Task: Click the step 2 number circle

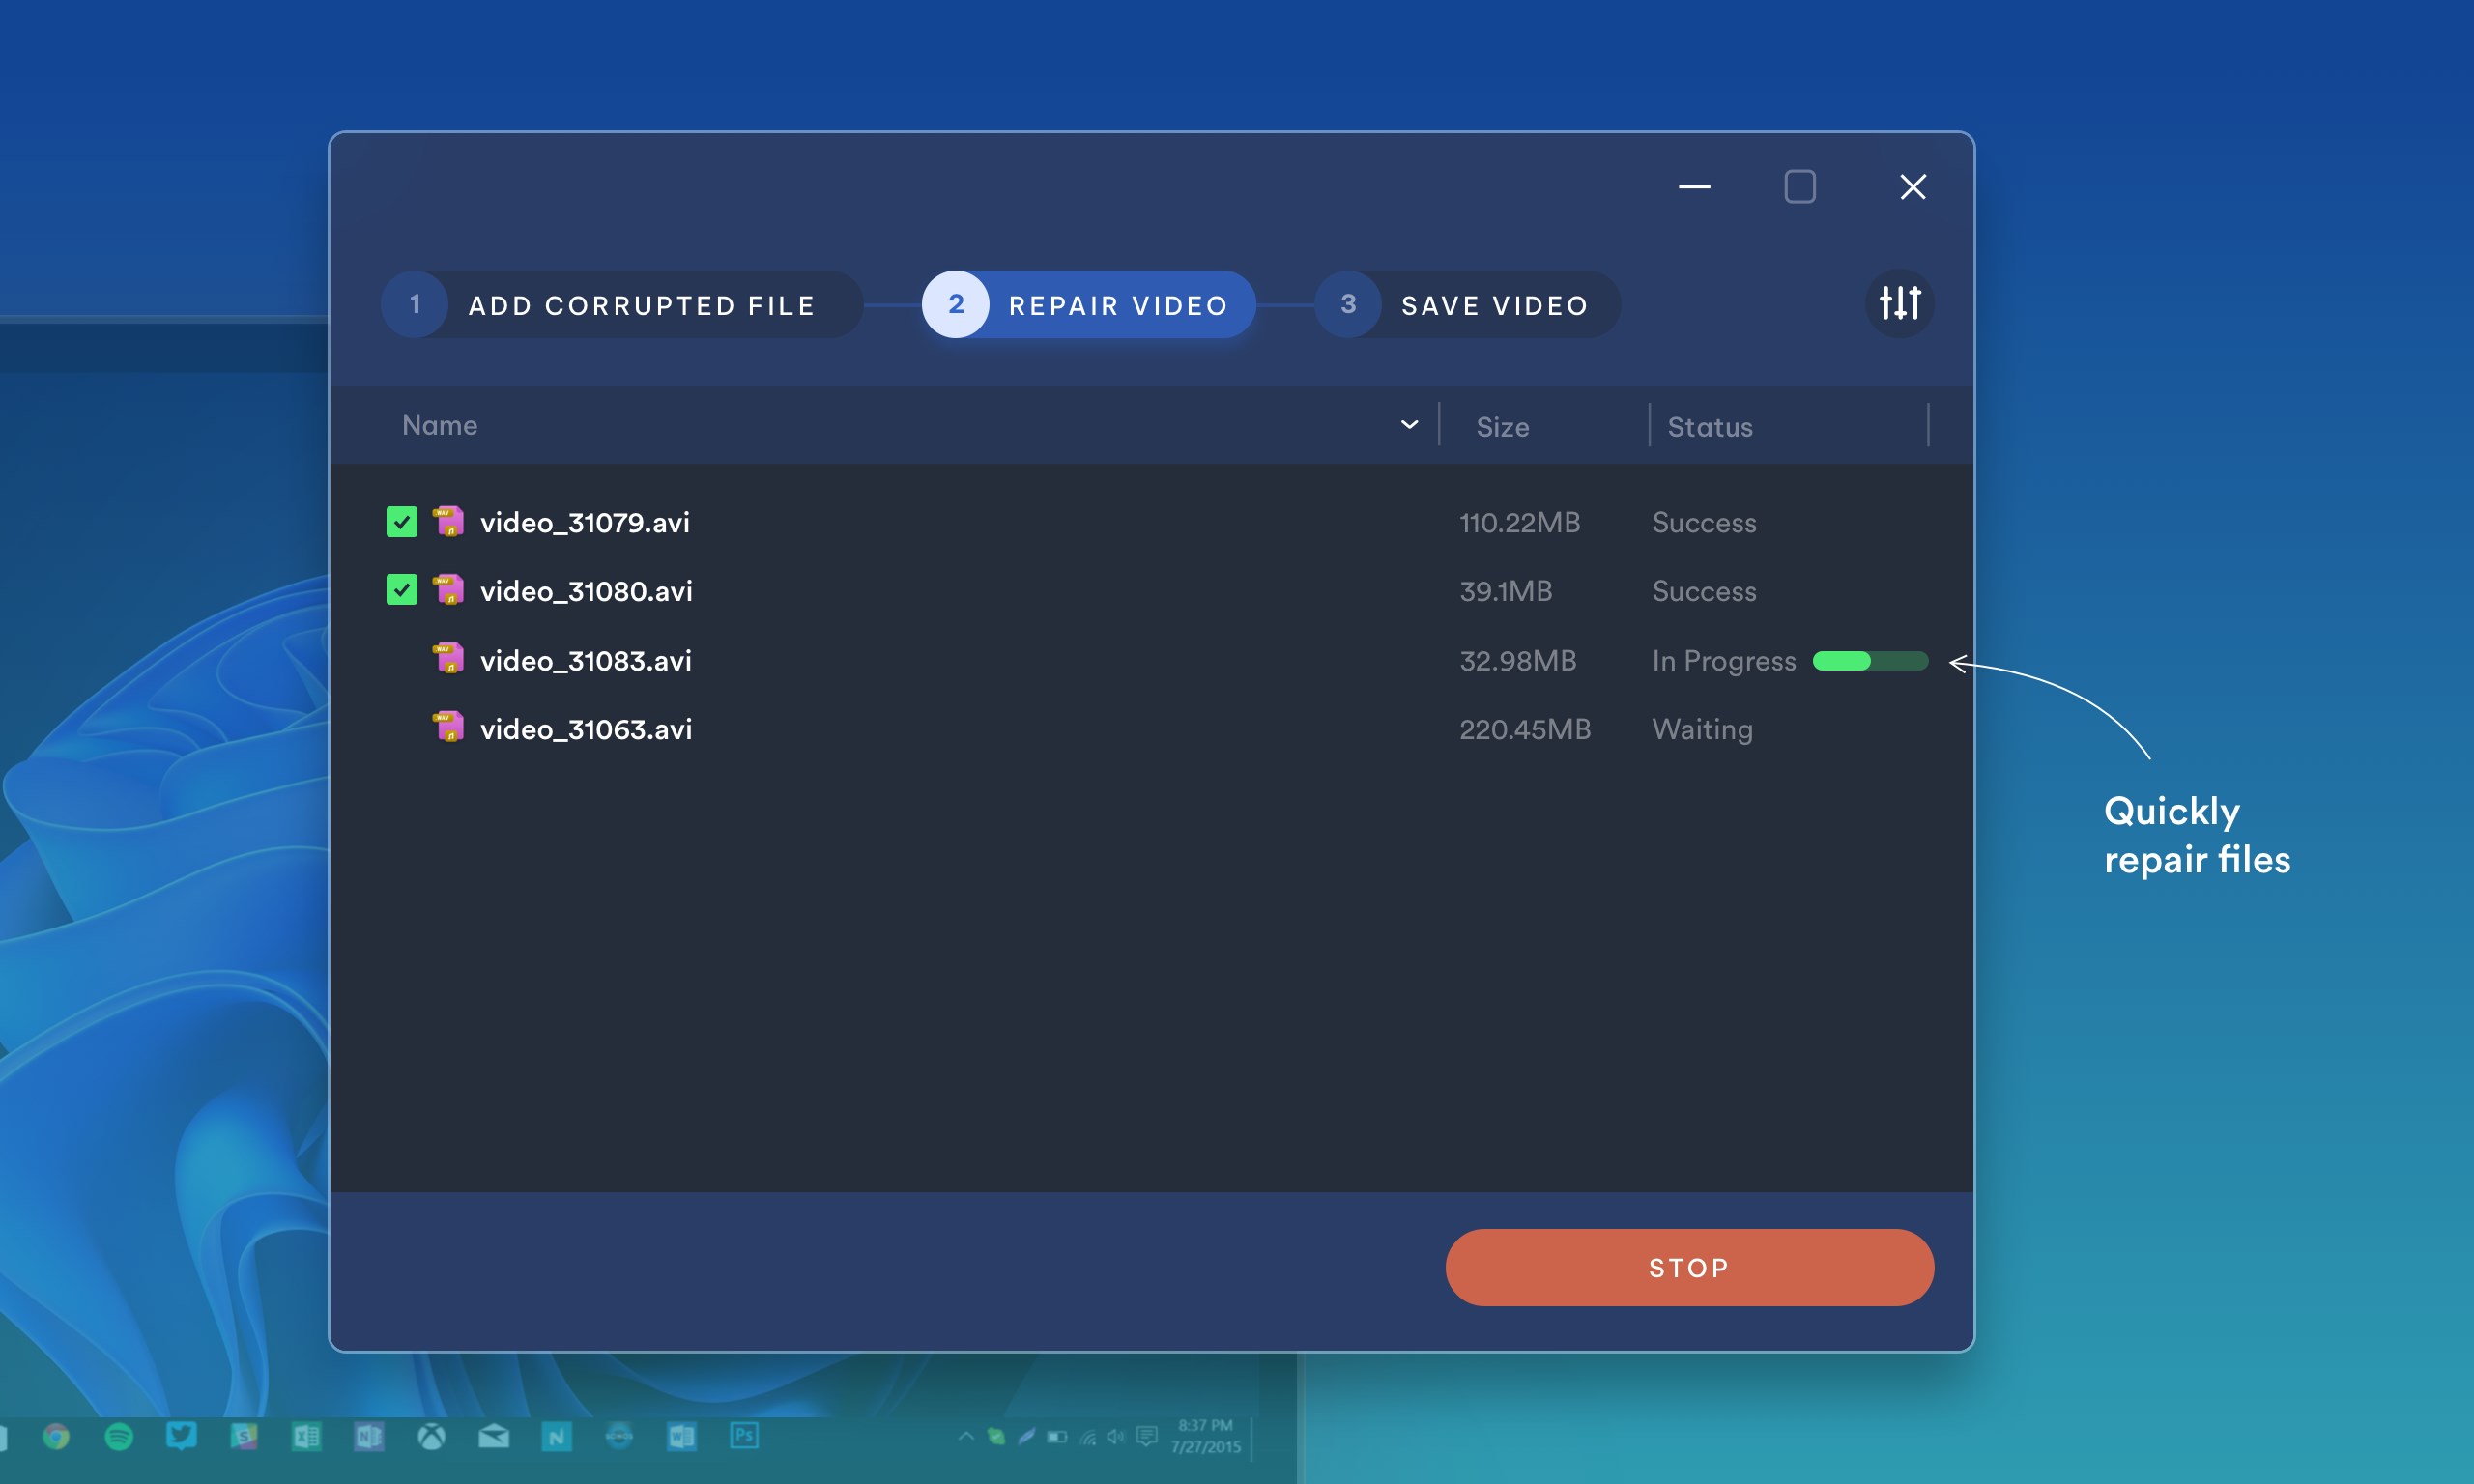Action: (x=955, y=304)
